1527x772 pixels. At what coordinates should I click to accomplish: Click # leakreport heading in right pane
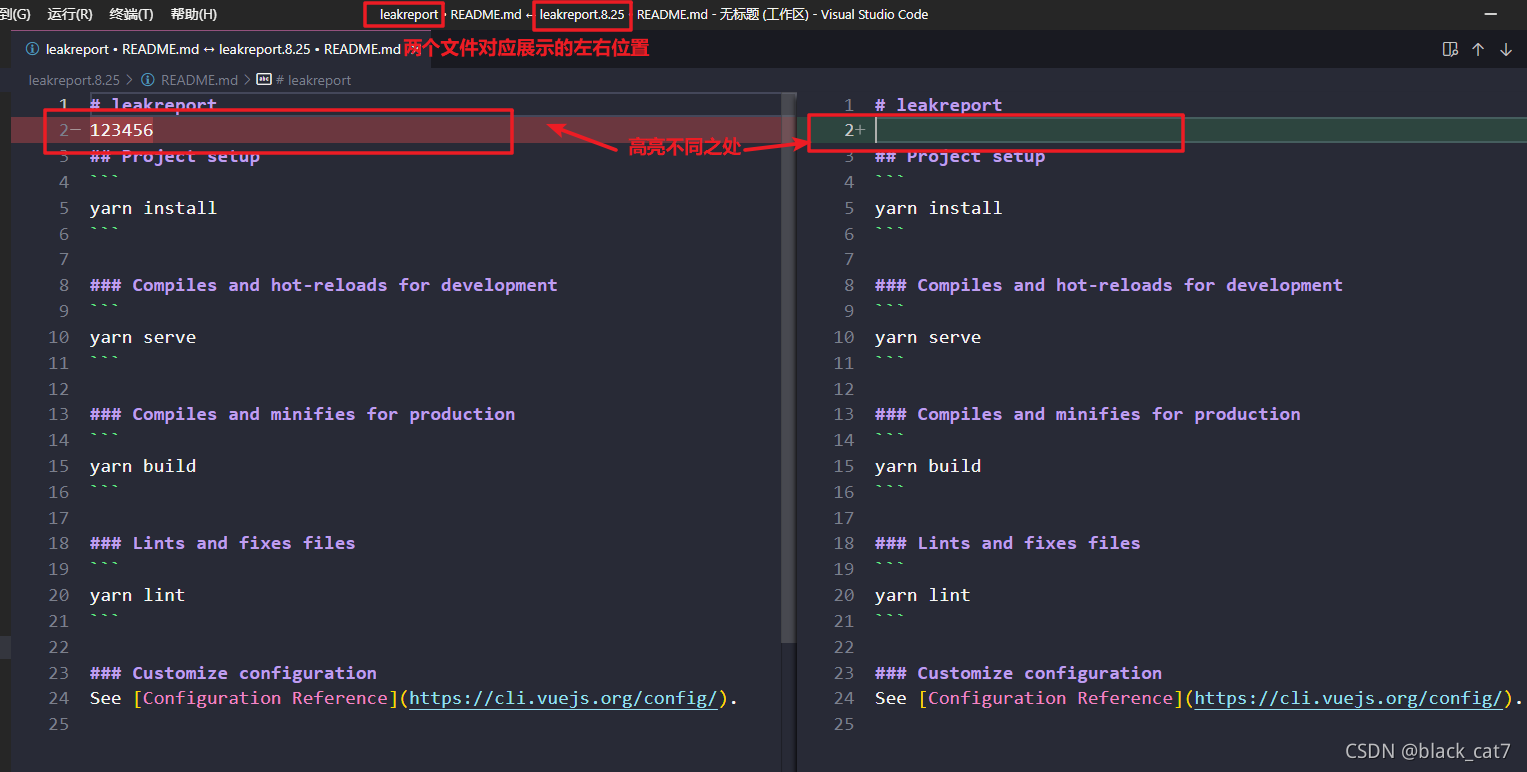pos(938,105)
